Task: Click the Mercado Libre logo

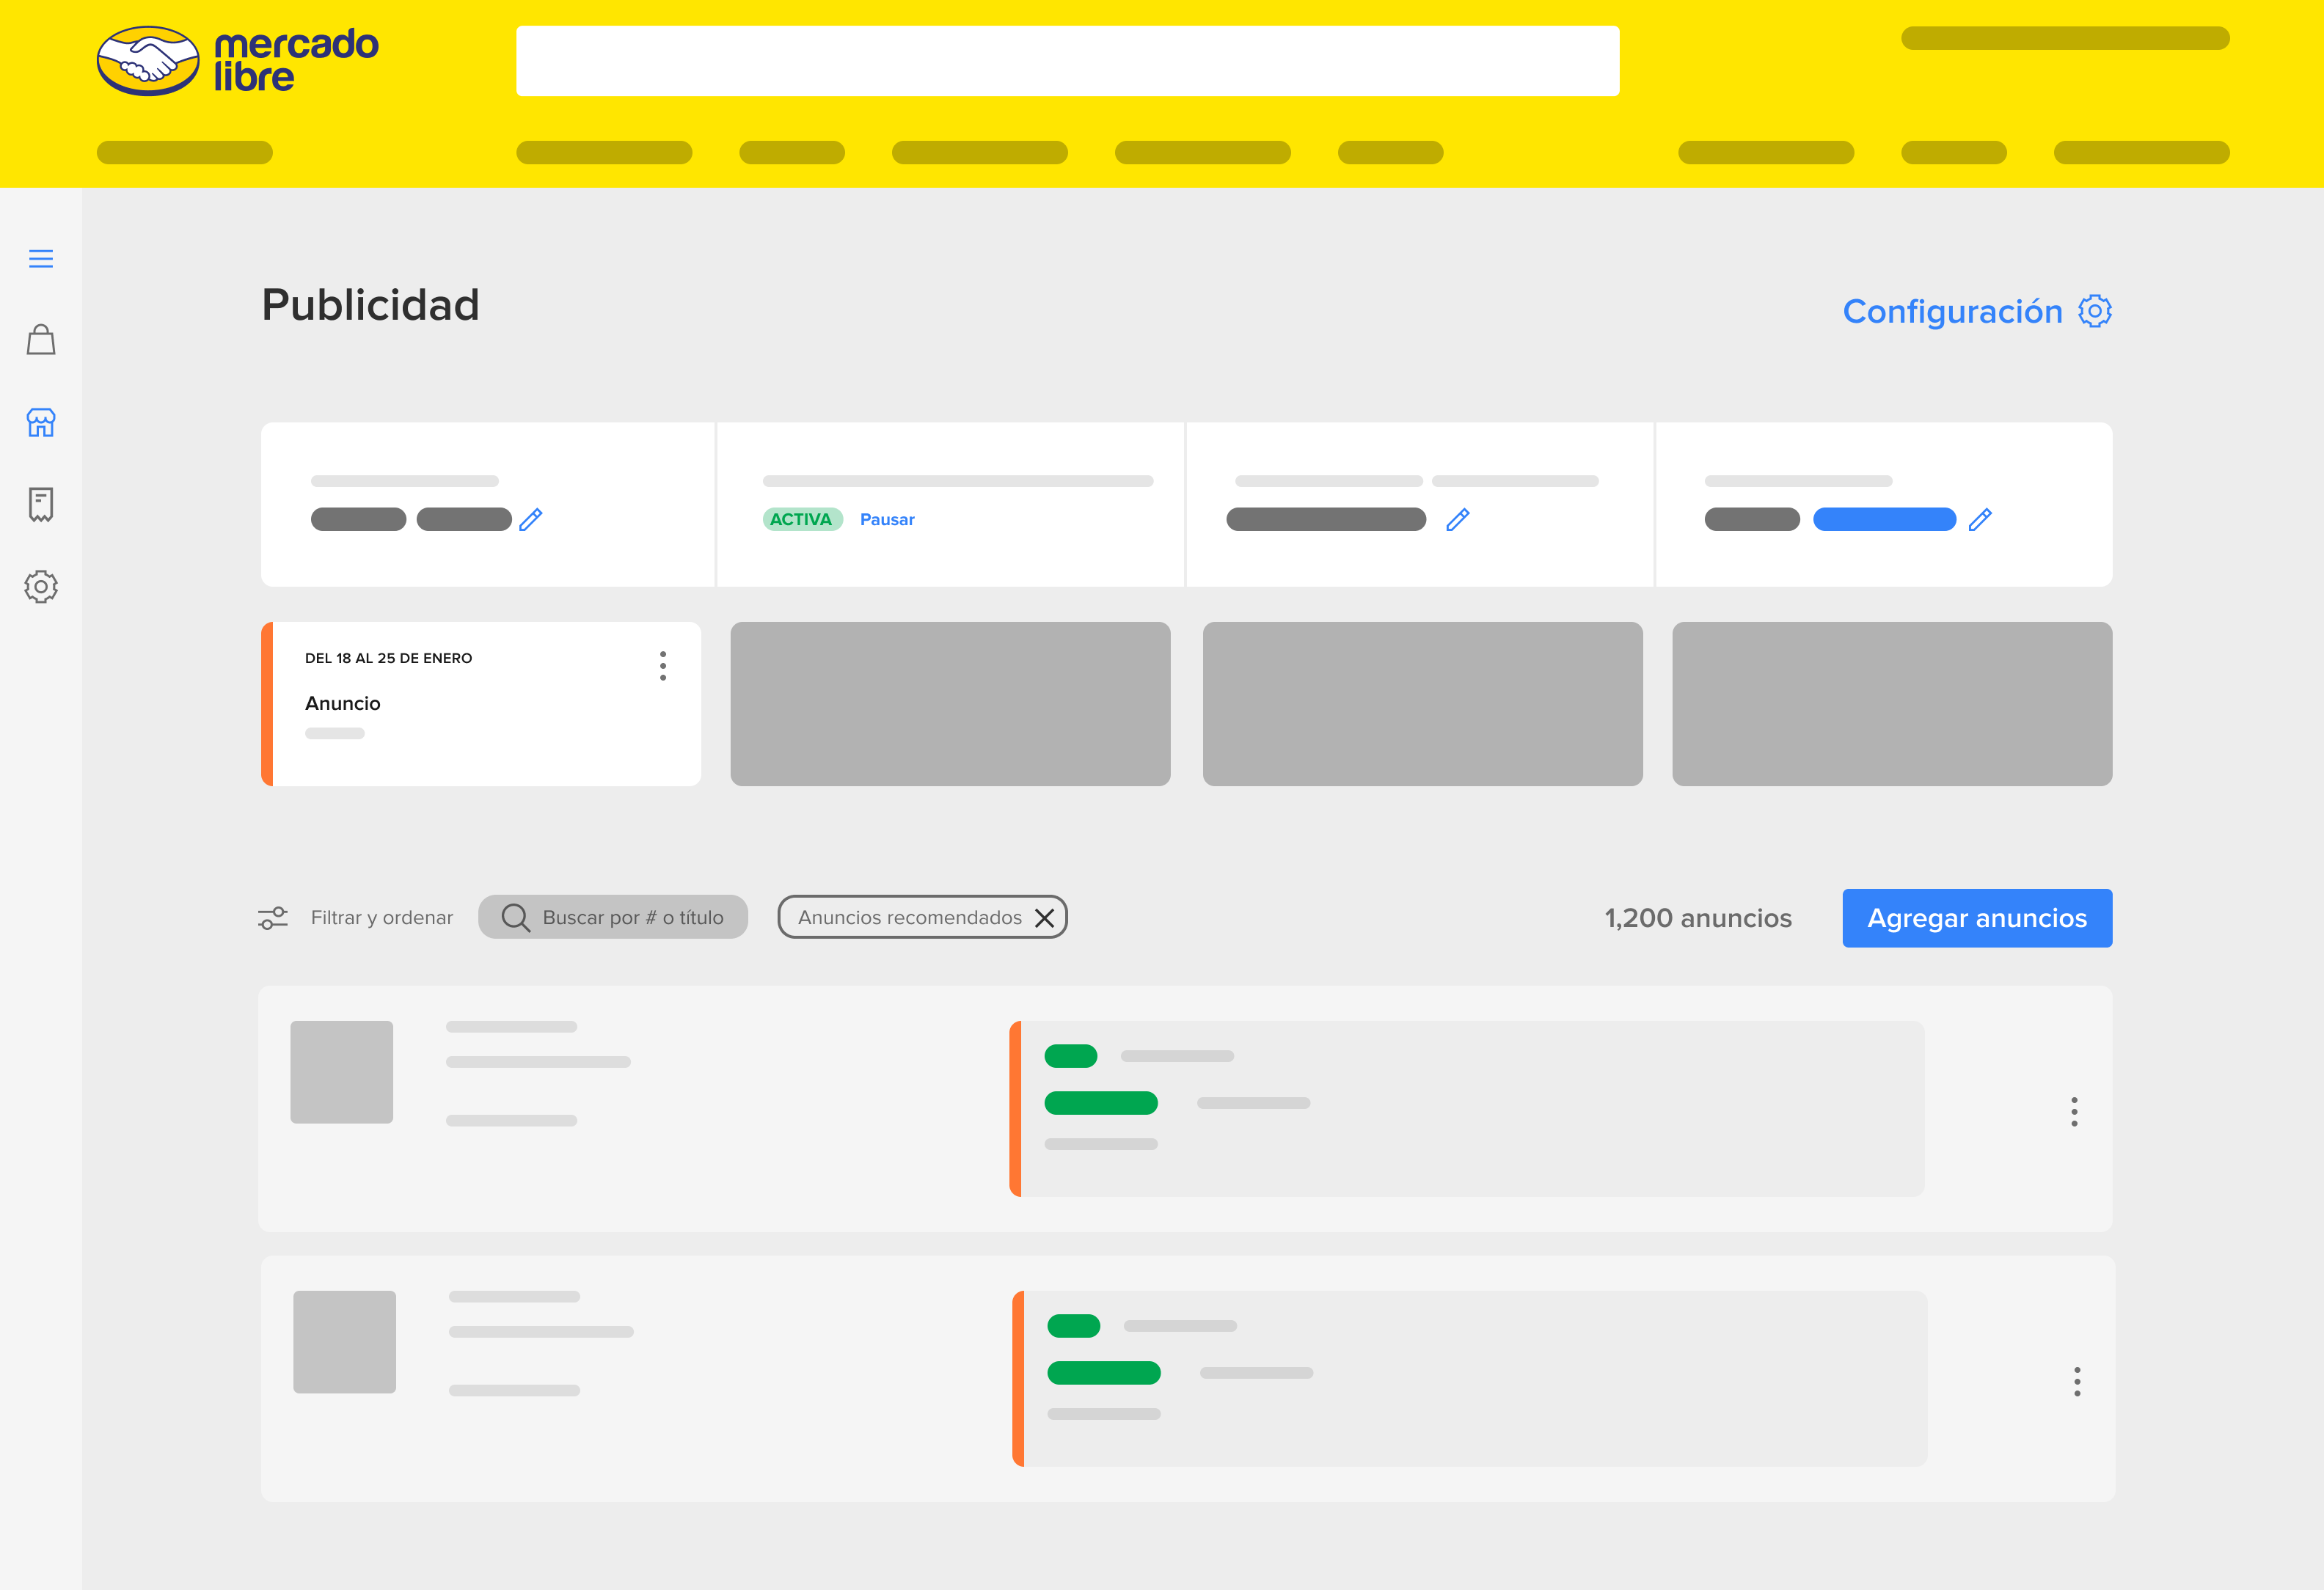Action: 237,61
